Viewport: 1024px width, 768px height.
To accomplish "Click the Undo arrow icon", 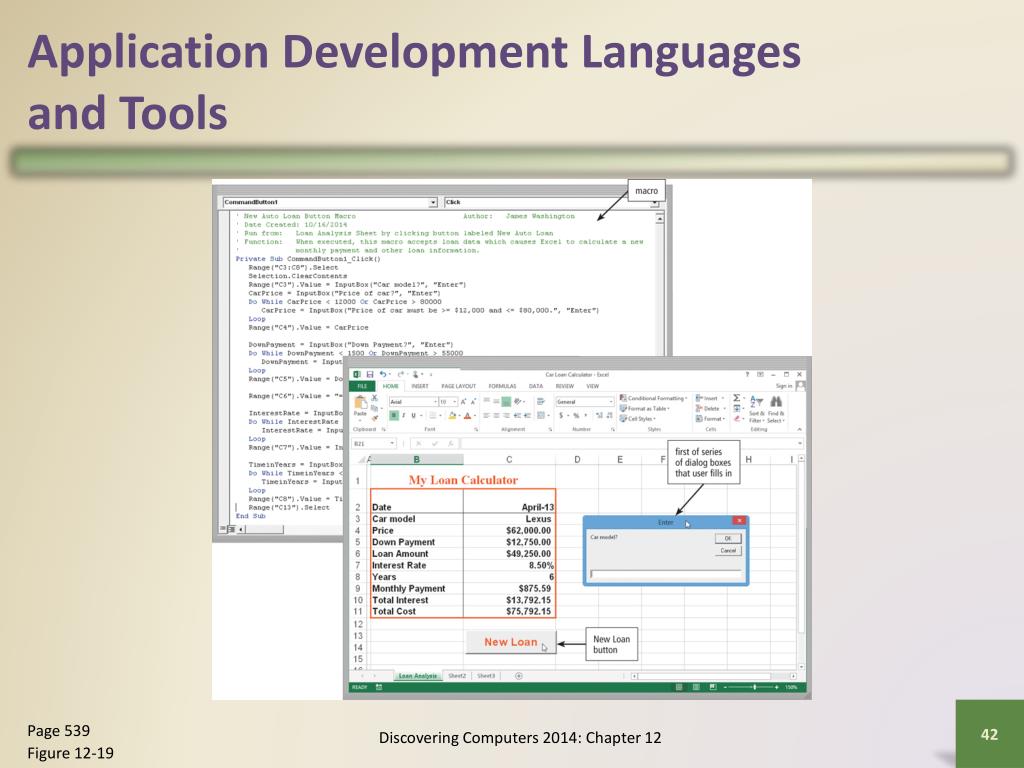I will 383,374.
